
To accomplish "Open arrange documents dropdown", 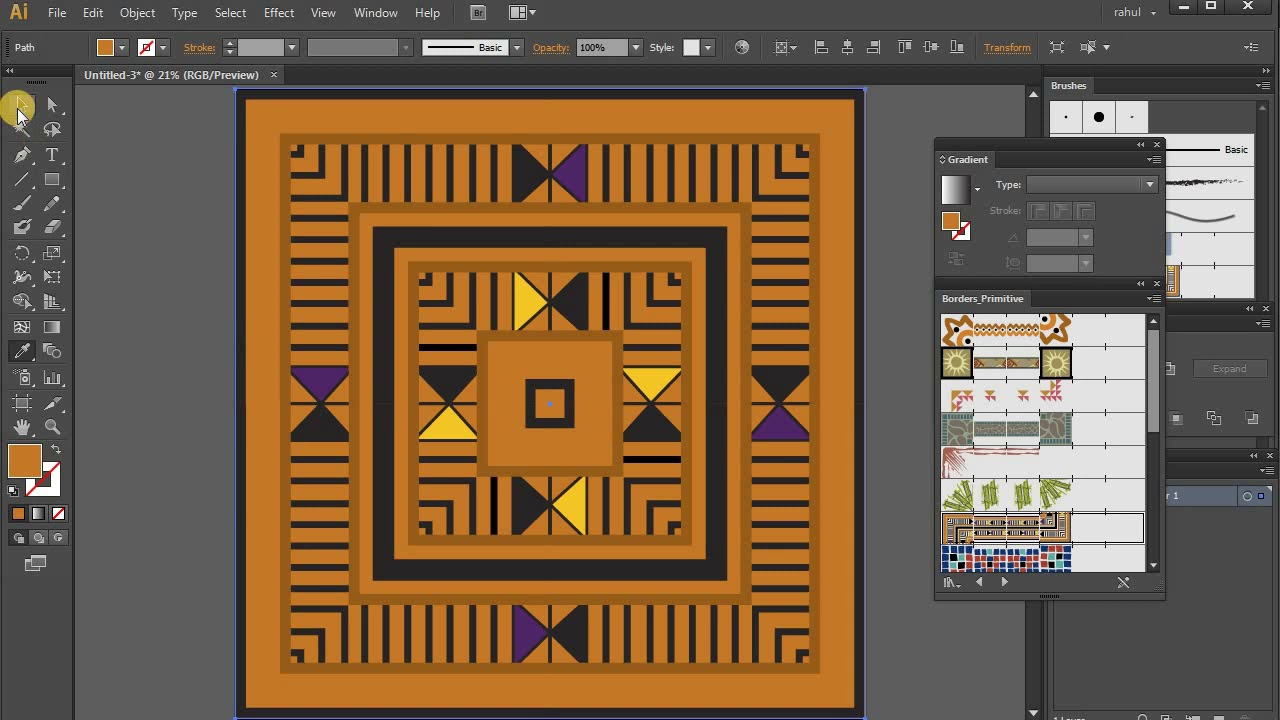I will [x=522, y=12].
